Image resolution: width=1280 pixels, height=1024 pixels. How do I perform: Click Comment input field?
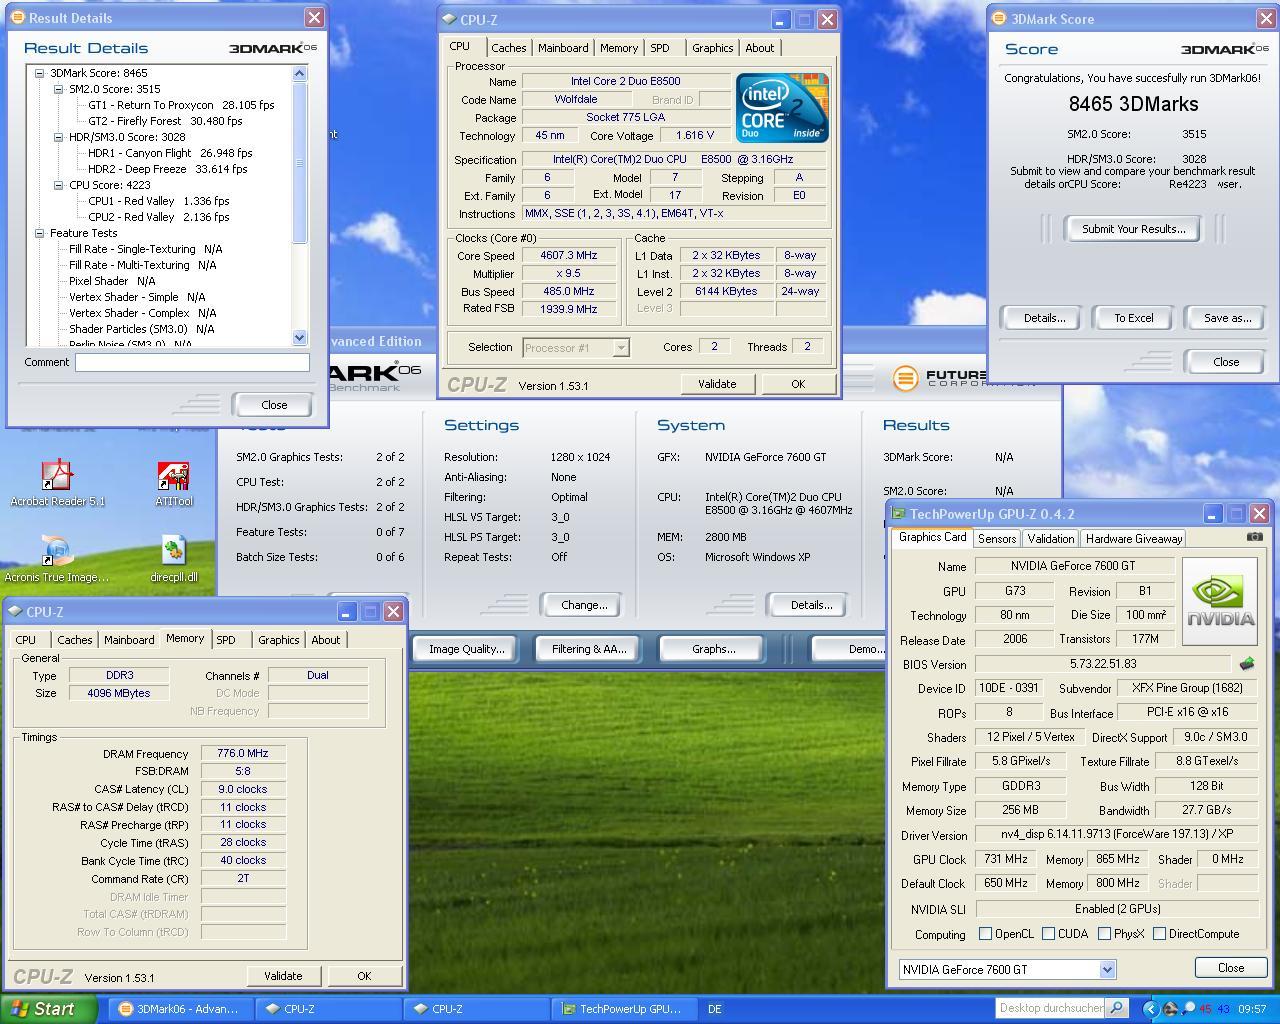click(x=192, y=362)
